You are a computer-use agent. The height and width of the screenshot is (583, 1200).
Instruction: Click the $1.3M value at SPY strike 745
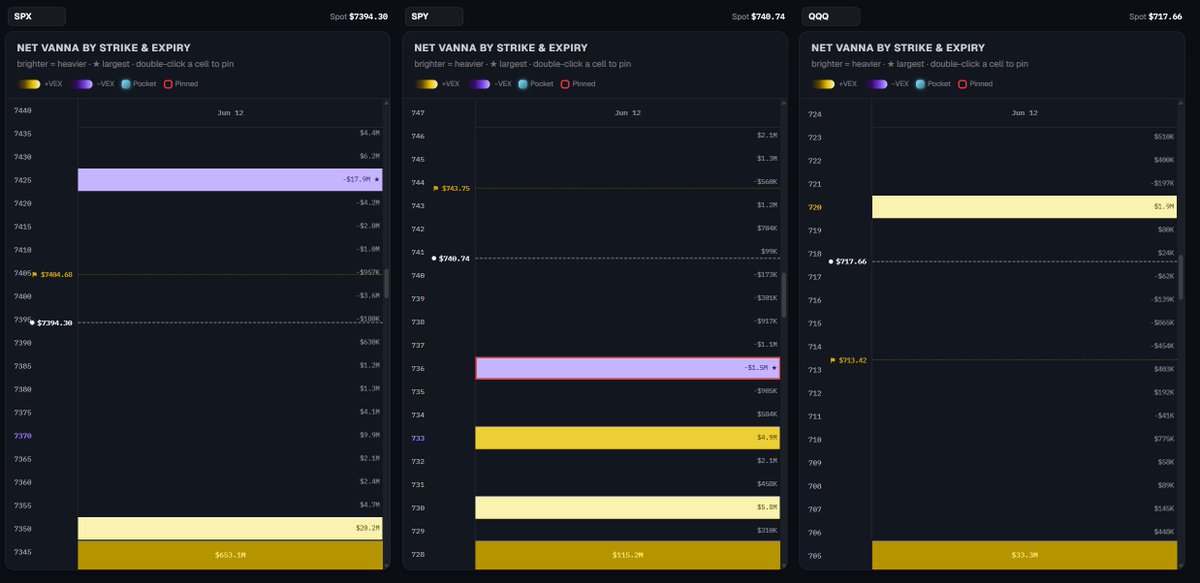[766, 159]
